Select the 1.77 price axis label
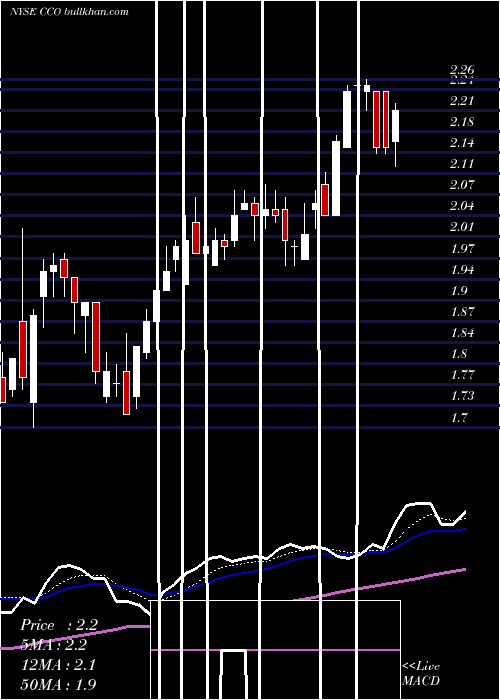This screenshot has height=700, width=500. 462,375
